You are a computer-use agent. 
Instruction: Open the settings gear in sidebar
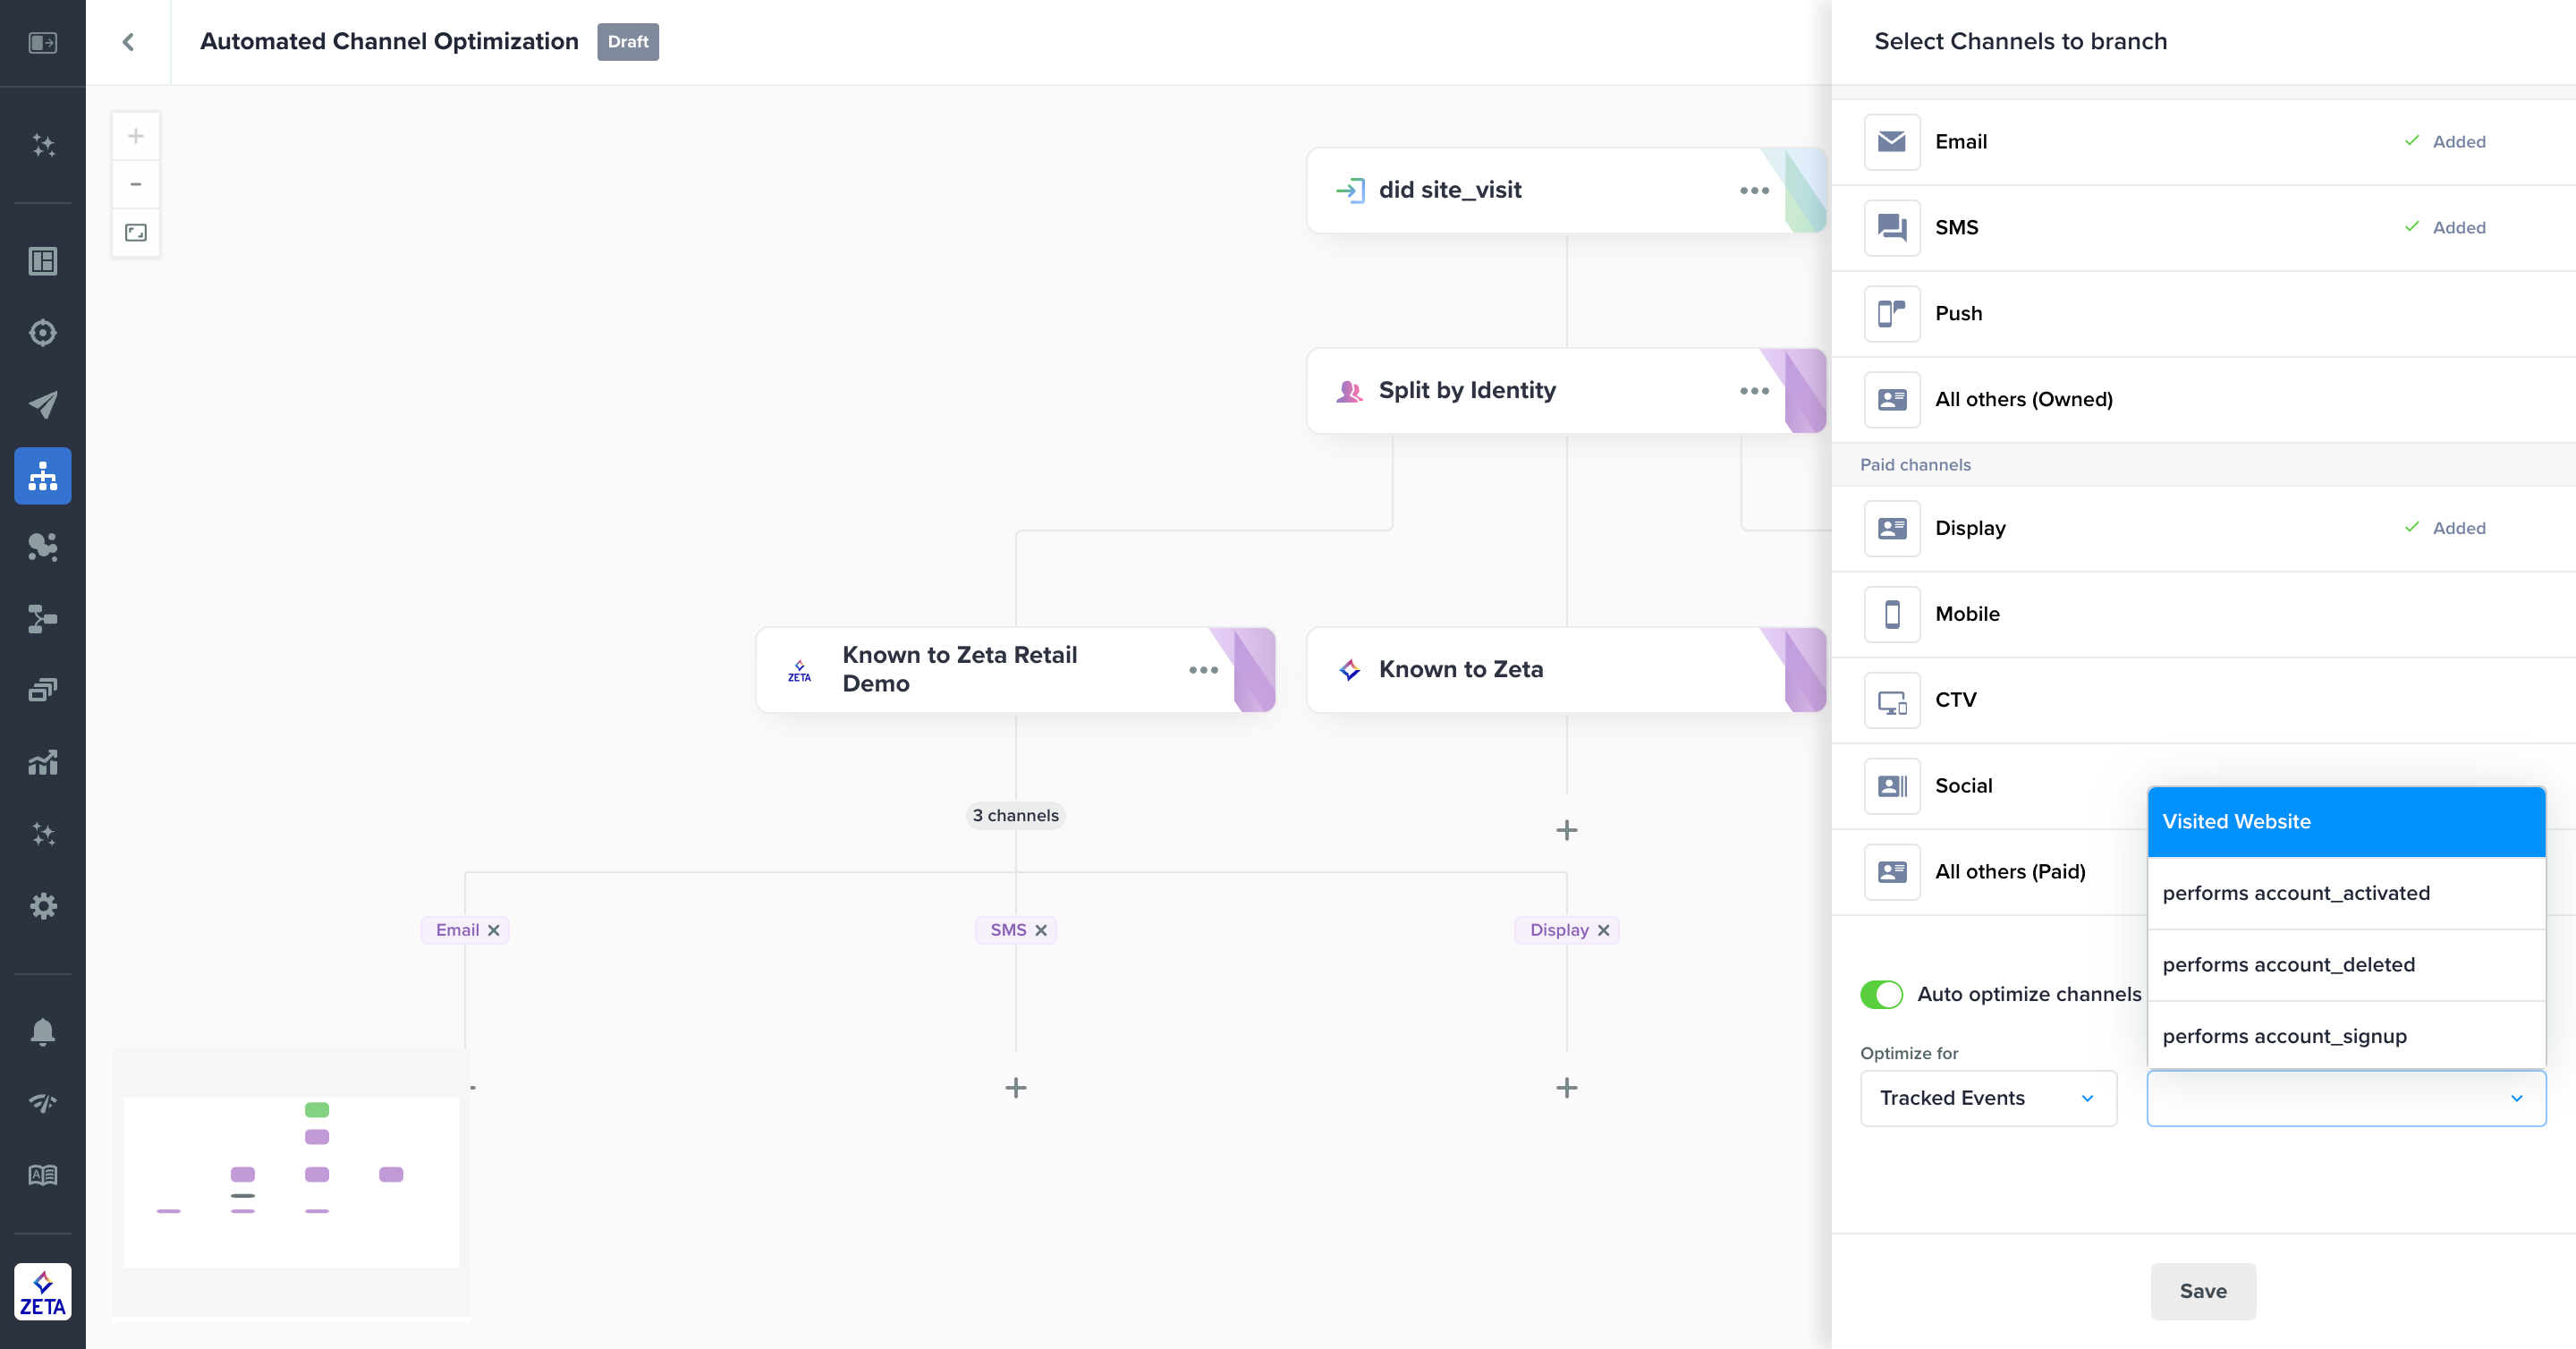click(x=43, y=906)
